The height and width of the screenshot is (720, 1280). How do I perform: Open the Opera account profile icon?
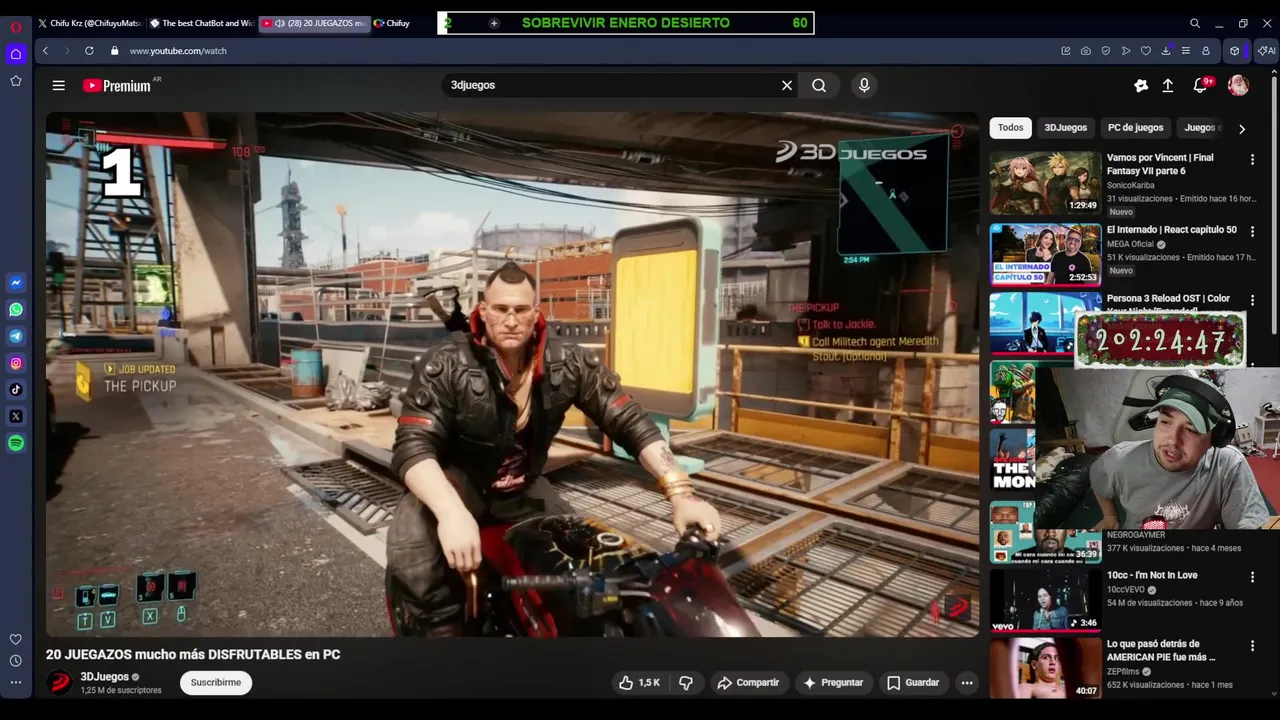click(1206, 50)
